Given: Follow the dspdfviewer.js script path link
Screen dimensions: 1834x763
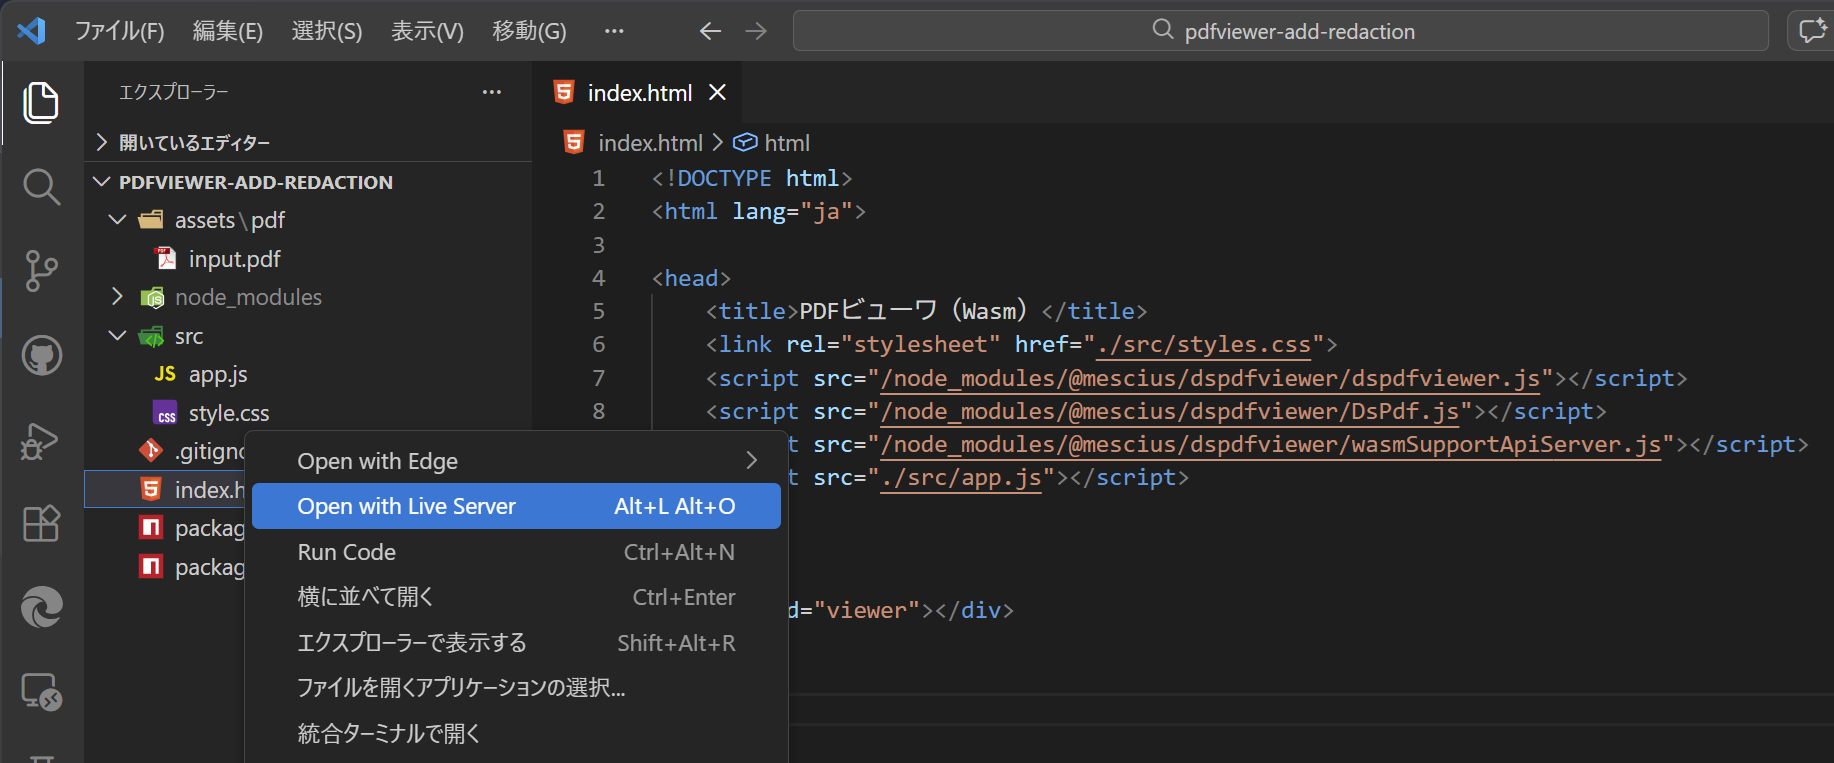Looking at the screenshot, I should [x=1210, y=378].
